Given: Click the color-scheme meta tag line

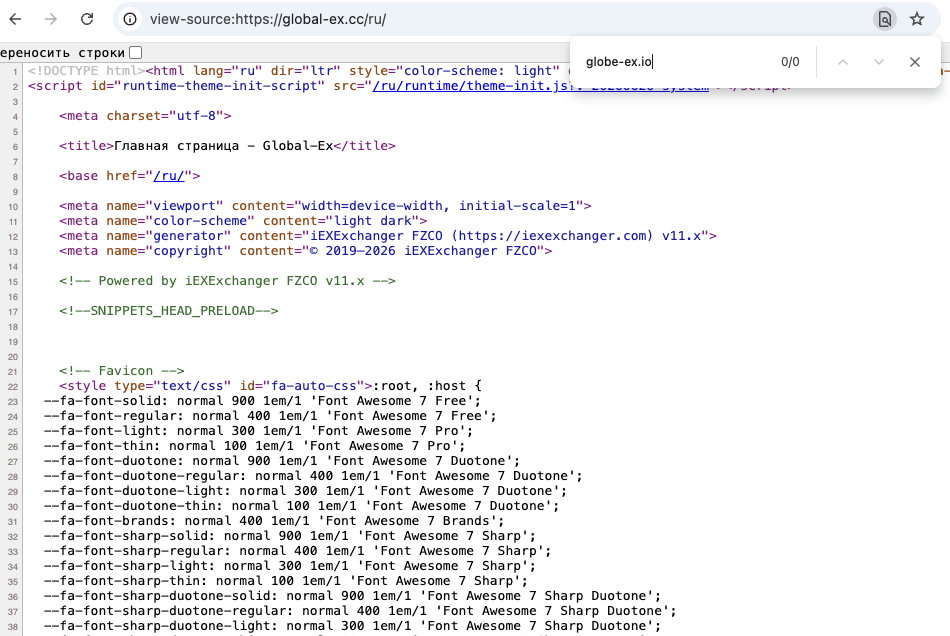Looking at the screenshot, I should click(x=243, y=221).
